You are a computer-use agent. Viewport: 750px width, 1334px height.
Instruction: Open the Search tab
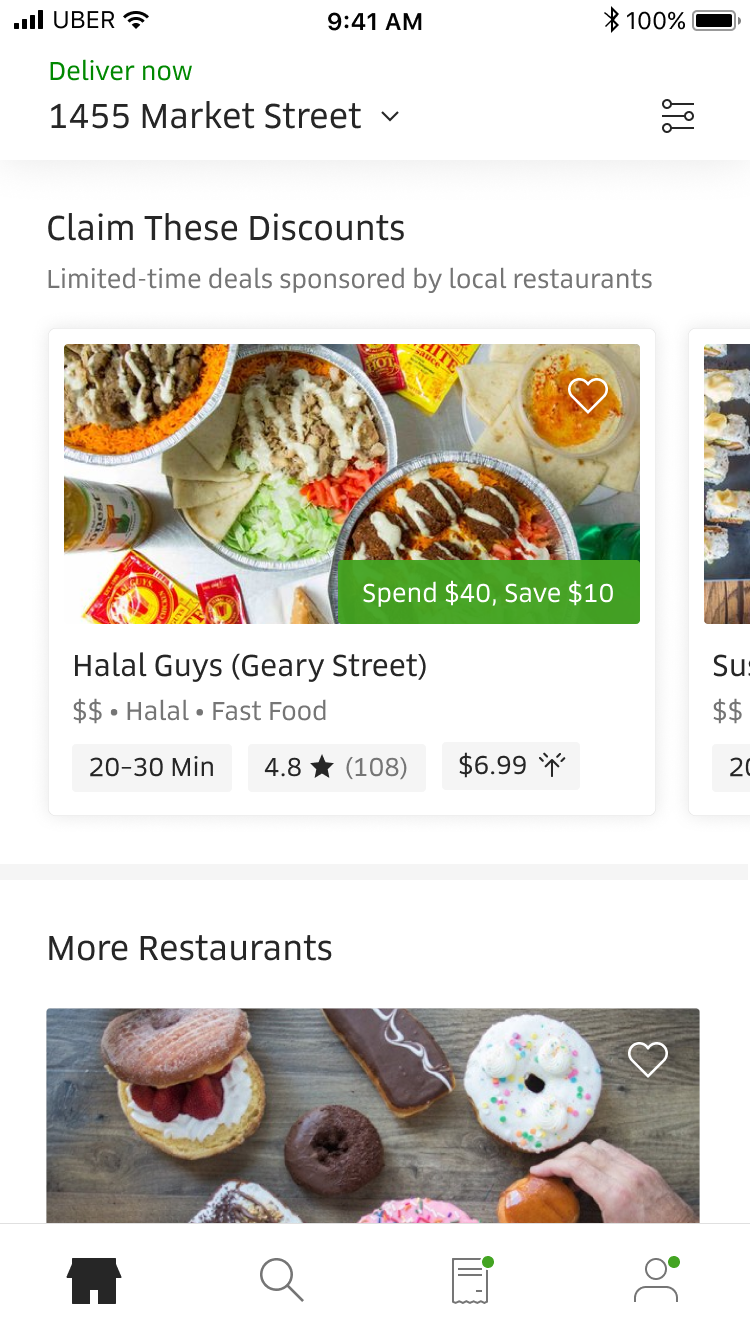[x=281, y=1280]
